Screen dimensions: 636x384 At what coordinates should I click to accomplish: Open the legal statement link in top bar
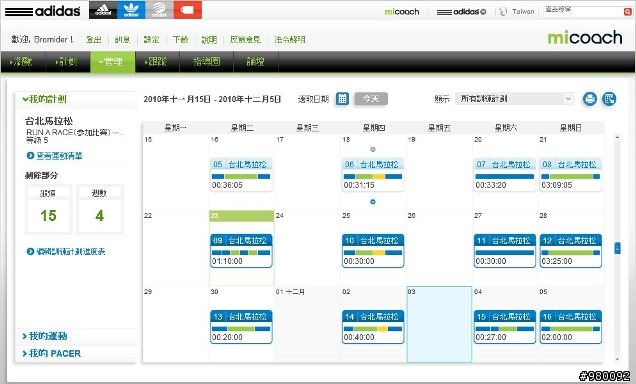coord(290,39)
